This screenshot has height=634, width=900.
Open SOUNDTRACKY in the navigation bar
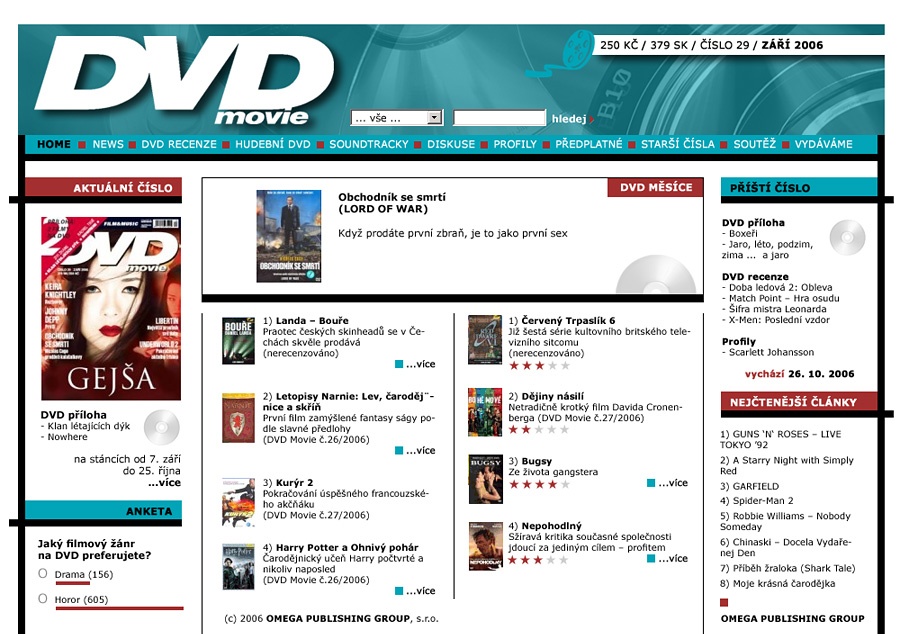(368, 144)
